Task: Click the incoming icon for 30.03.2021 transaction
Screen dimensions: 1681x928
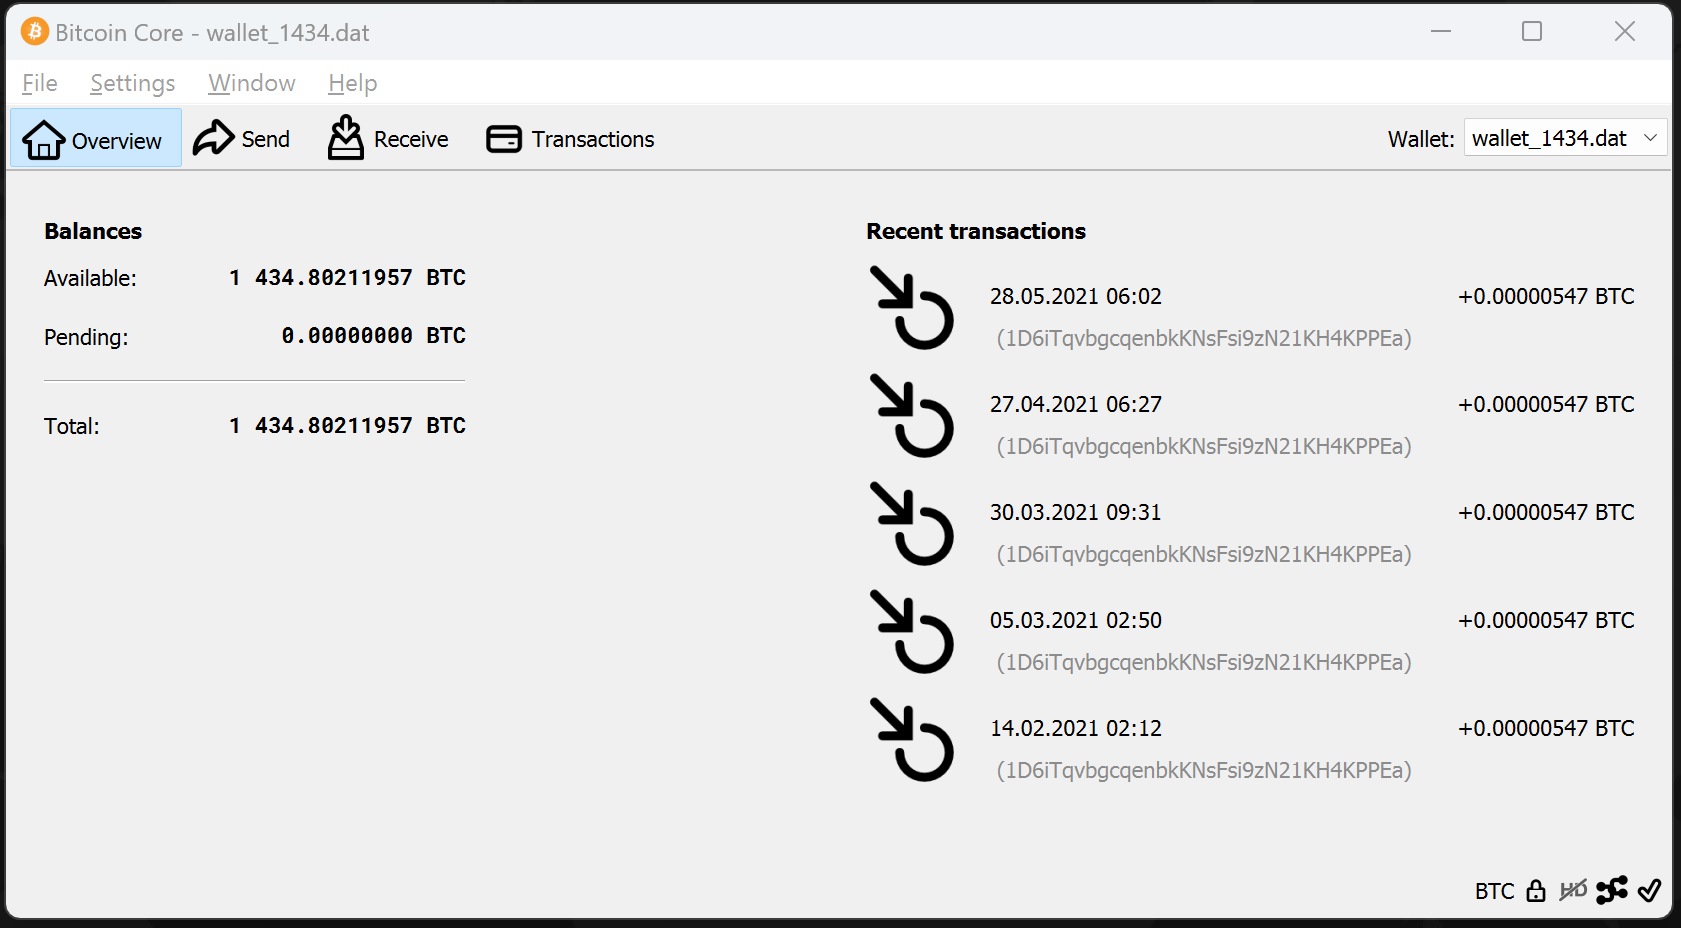Action: 911,524
